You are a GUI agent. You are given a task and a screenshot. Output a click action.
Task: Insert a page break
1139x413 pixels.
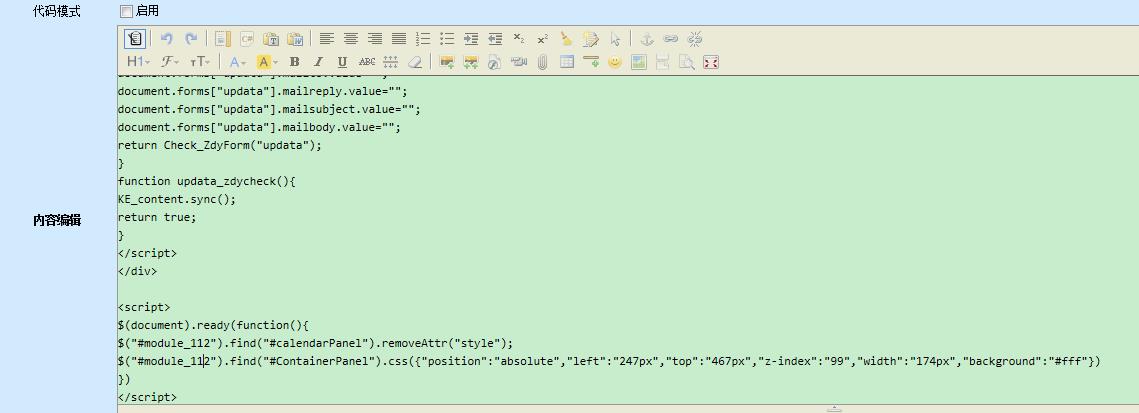click(x=662, y=62)
